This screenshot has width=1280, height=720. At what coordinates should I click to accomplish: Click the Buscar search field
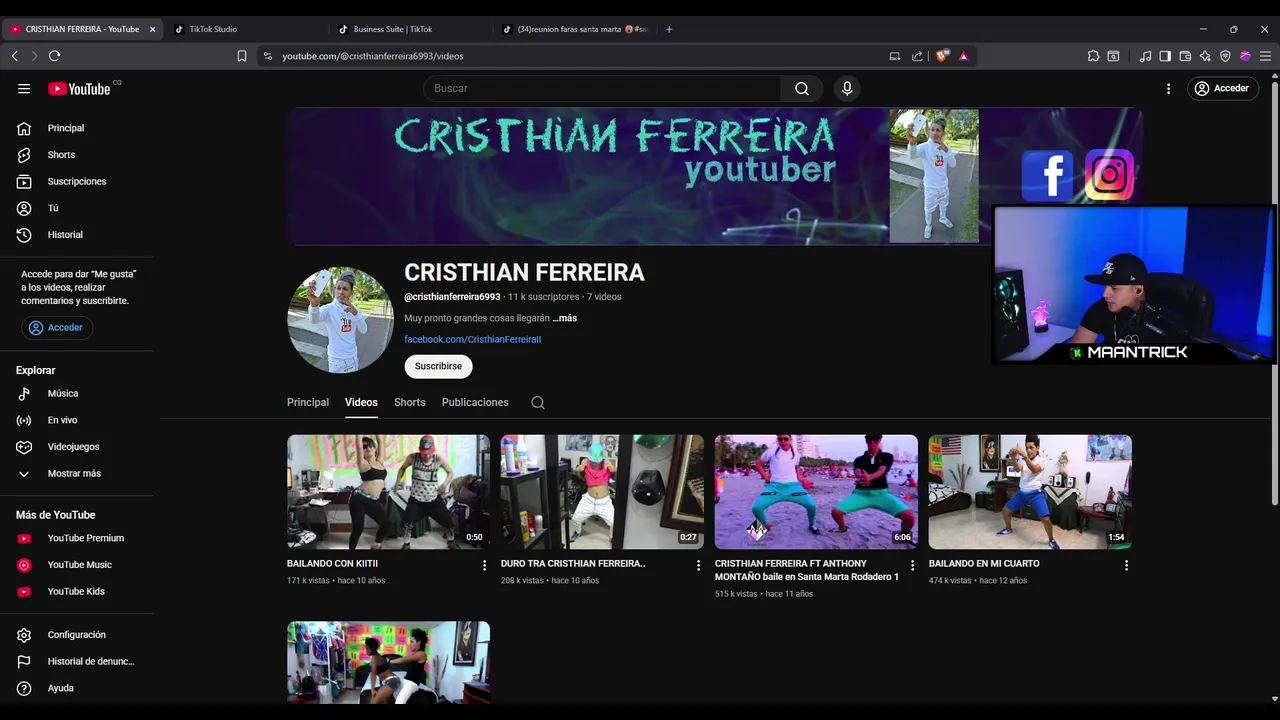602,88
